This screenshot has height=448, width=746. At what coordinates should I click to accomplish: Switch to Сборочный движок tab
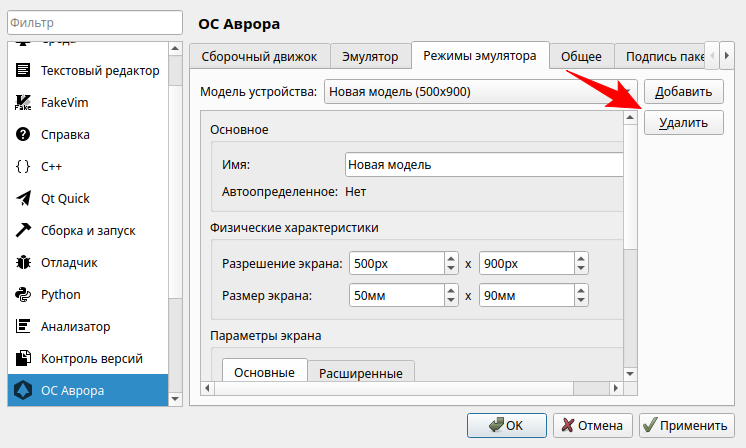[x=259, y=57]
